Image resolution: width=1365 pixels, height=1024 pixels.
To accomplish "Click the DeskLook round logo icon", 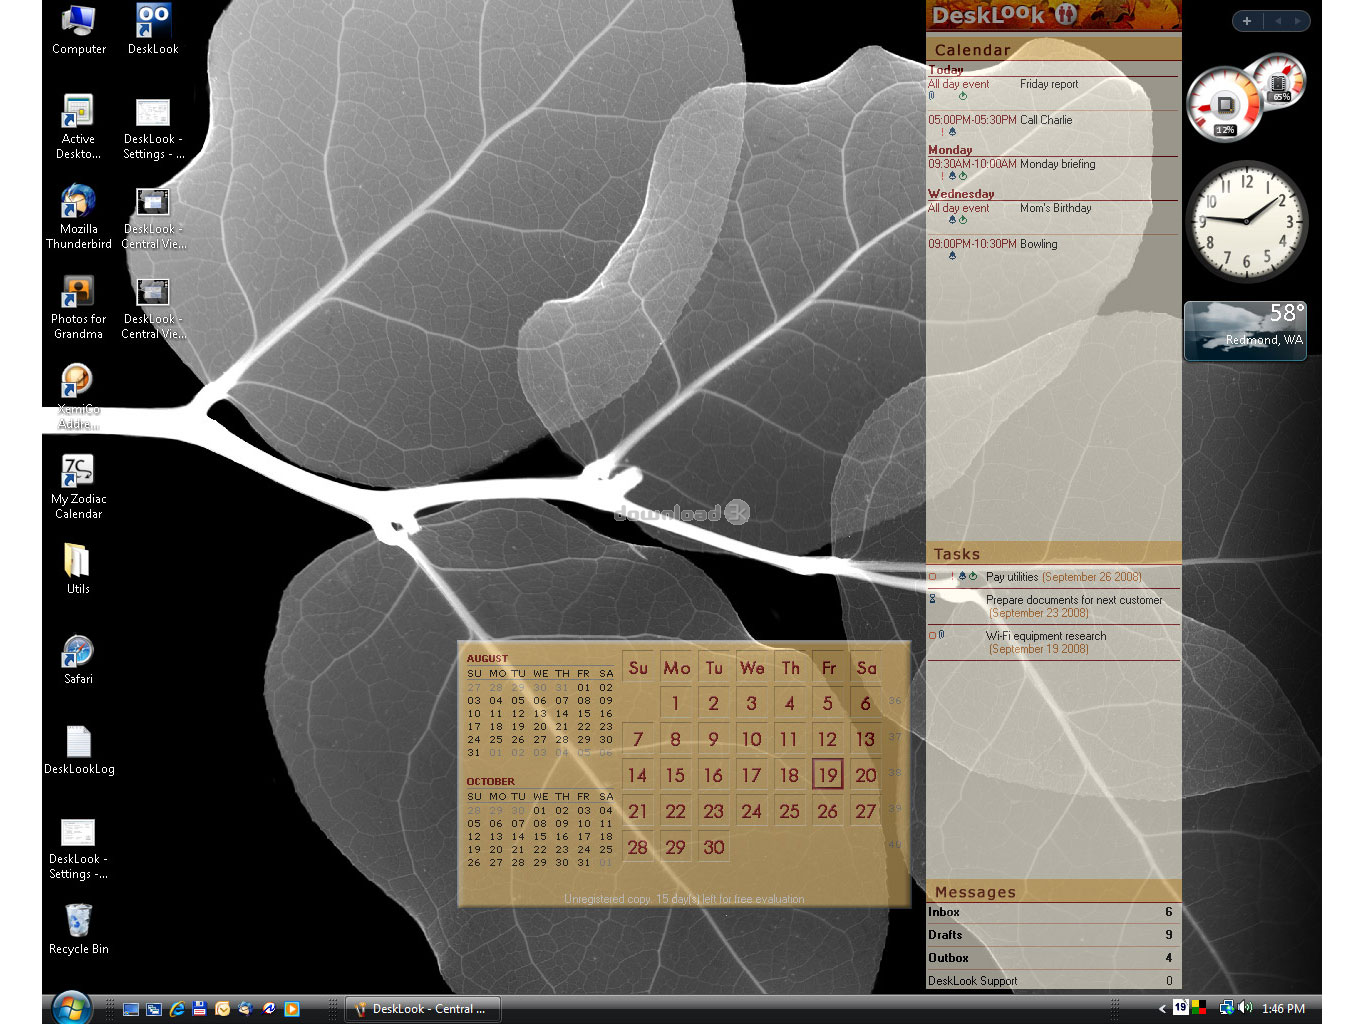I will pyautogui.click(x=1066, y=14).
